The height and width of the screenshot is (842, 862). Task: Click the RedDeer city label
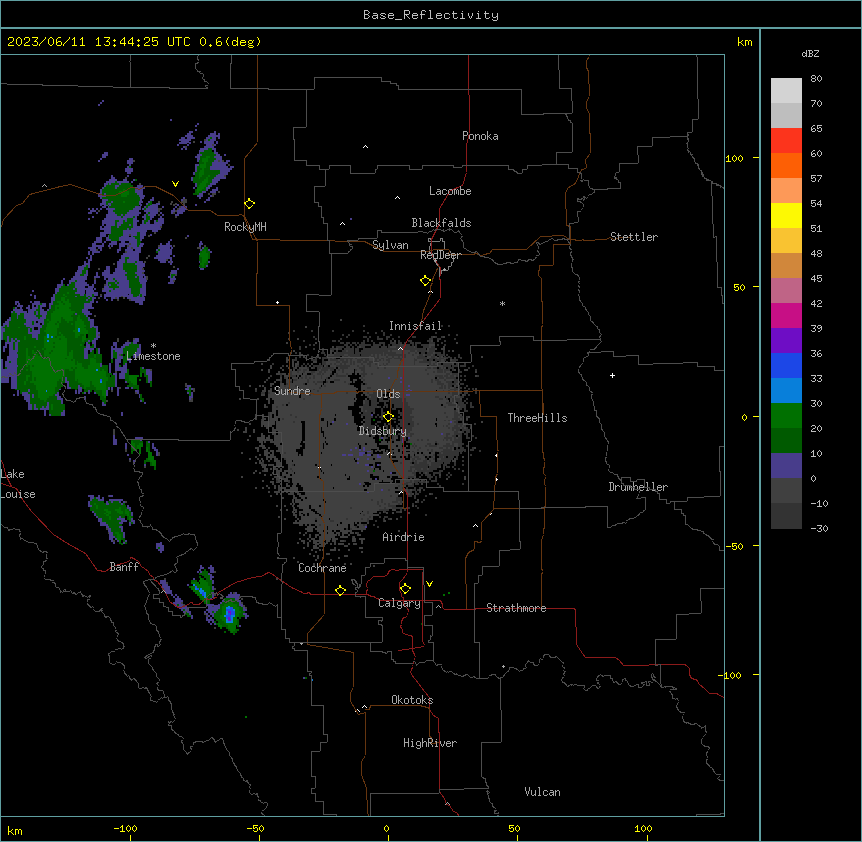point(440,255)
